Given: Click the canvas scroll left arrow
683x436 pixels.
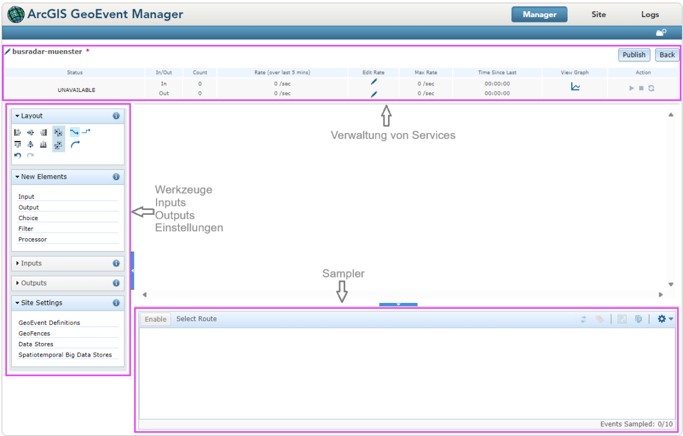Looking at the screenshot, I should 145,294.
